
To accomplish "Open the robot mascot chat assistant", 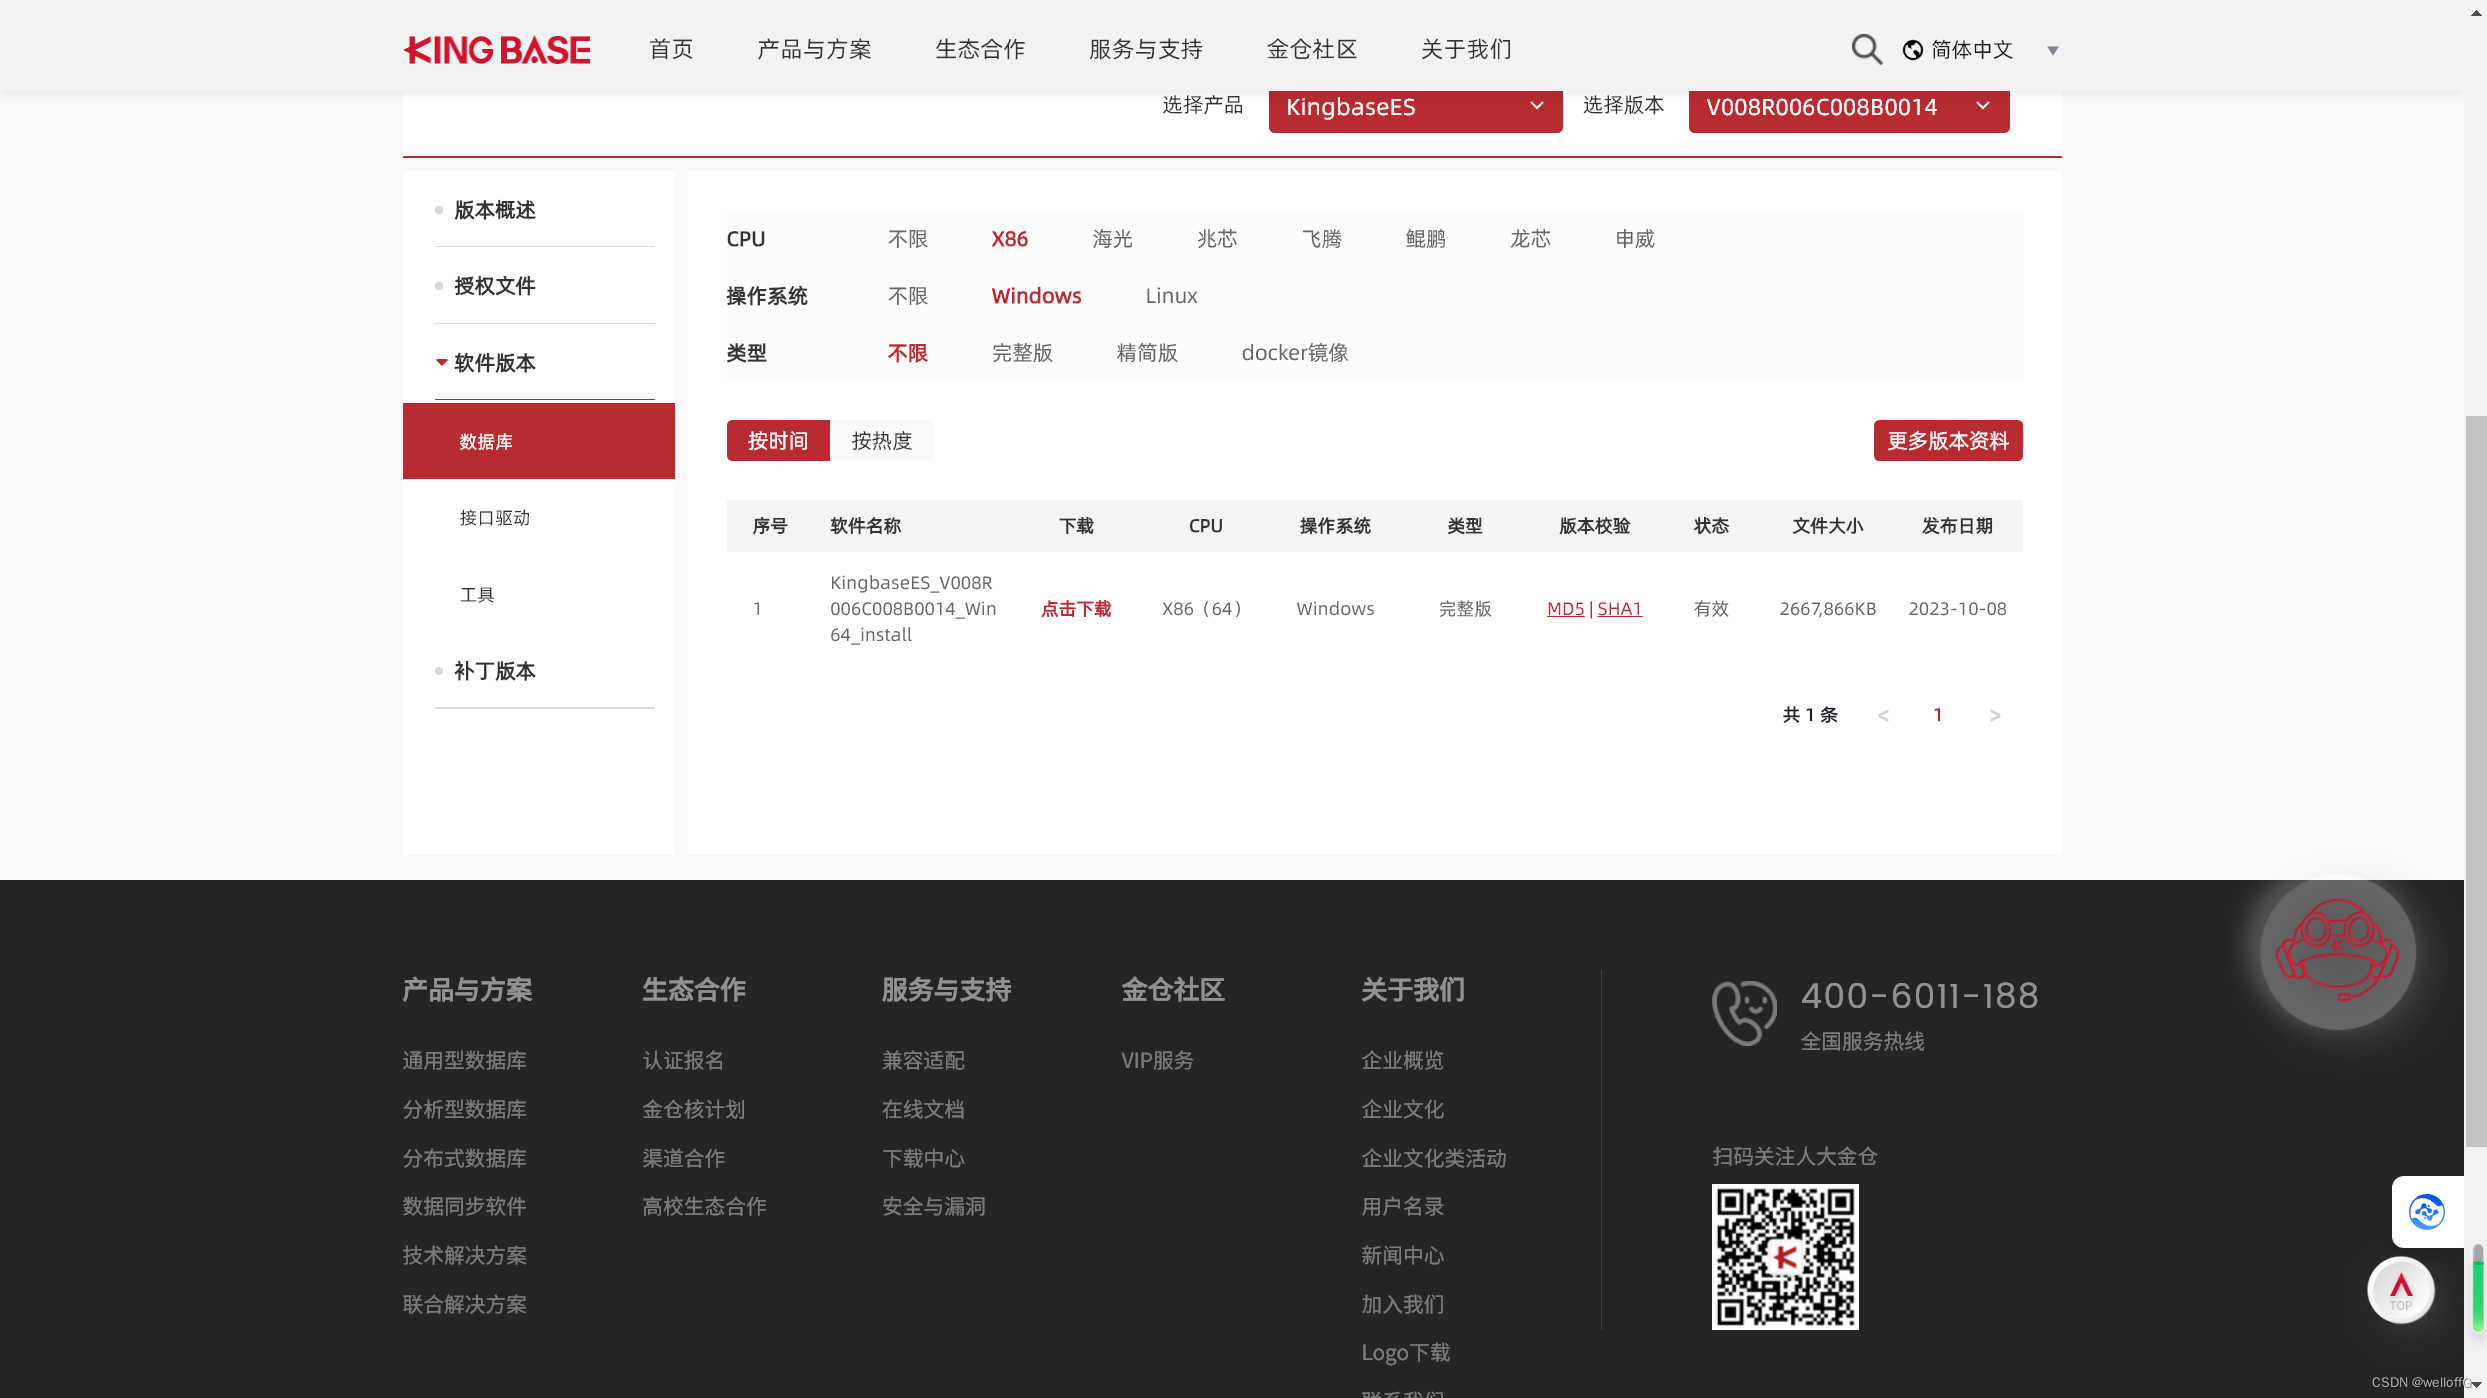I will (2337, 953).
